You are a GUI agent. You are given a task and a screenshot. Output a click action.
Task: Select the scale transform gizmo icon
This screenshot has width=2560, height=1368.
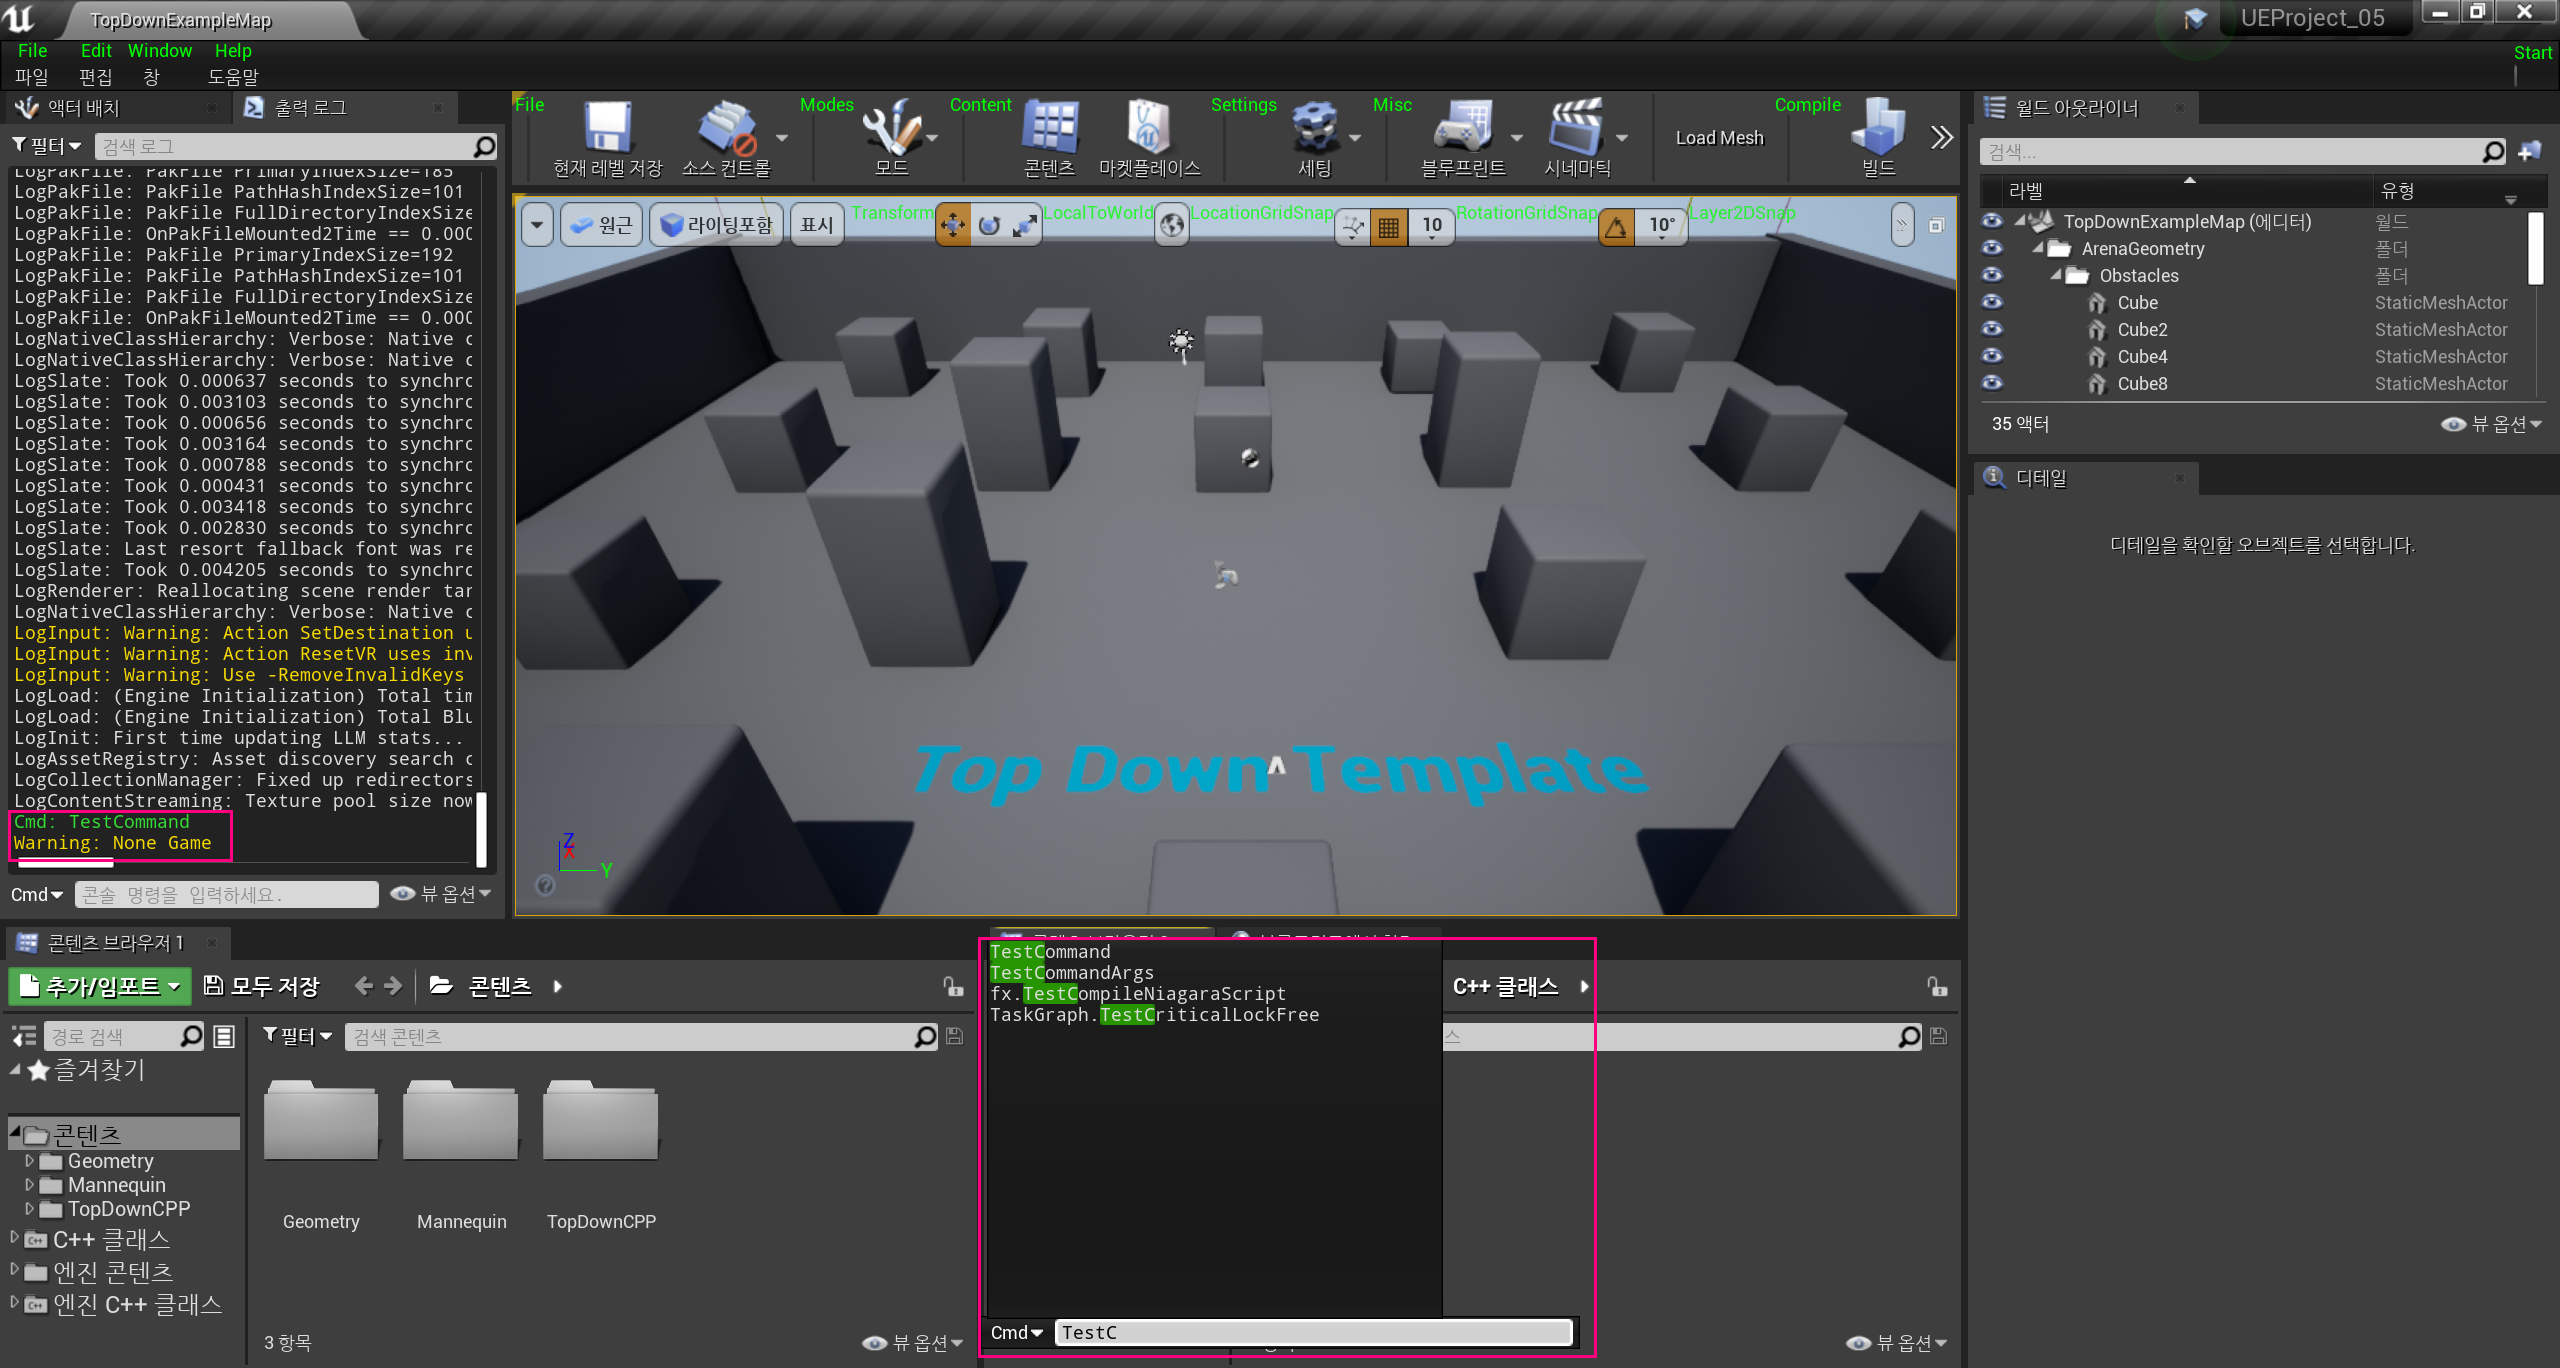pos(1024,226)
